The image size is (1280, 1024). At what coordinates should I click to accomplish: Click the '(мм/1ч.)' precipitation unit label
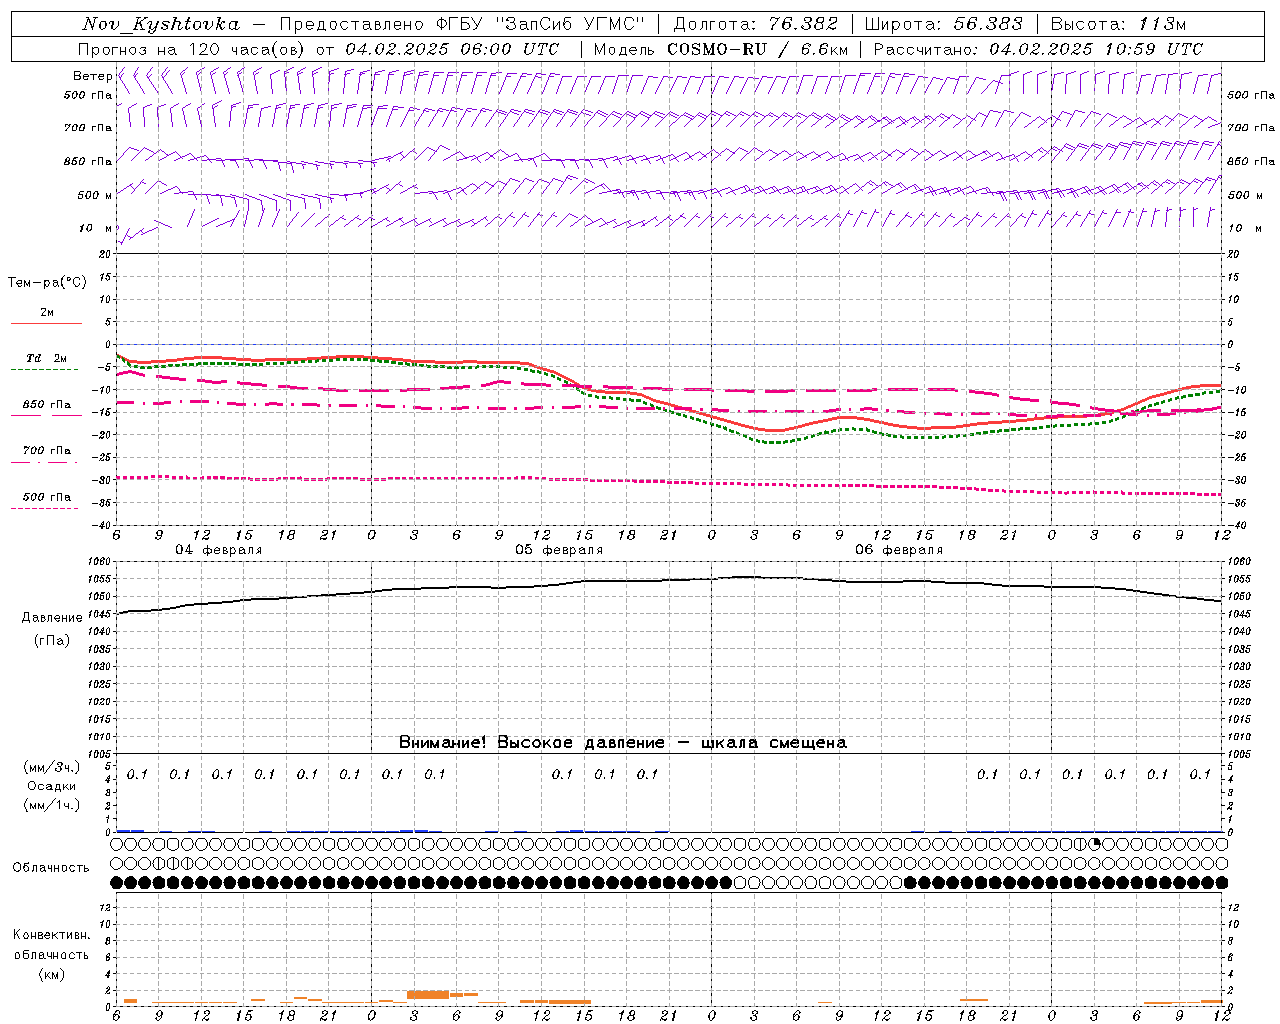tap(52, 804)
